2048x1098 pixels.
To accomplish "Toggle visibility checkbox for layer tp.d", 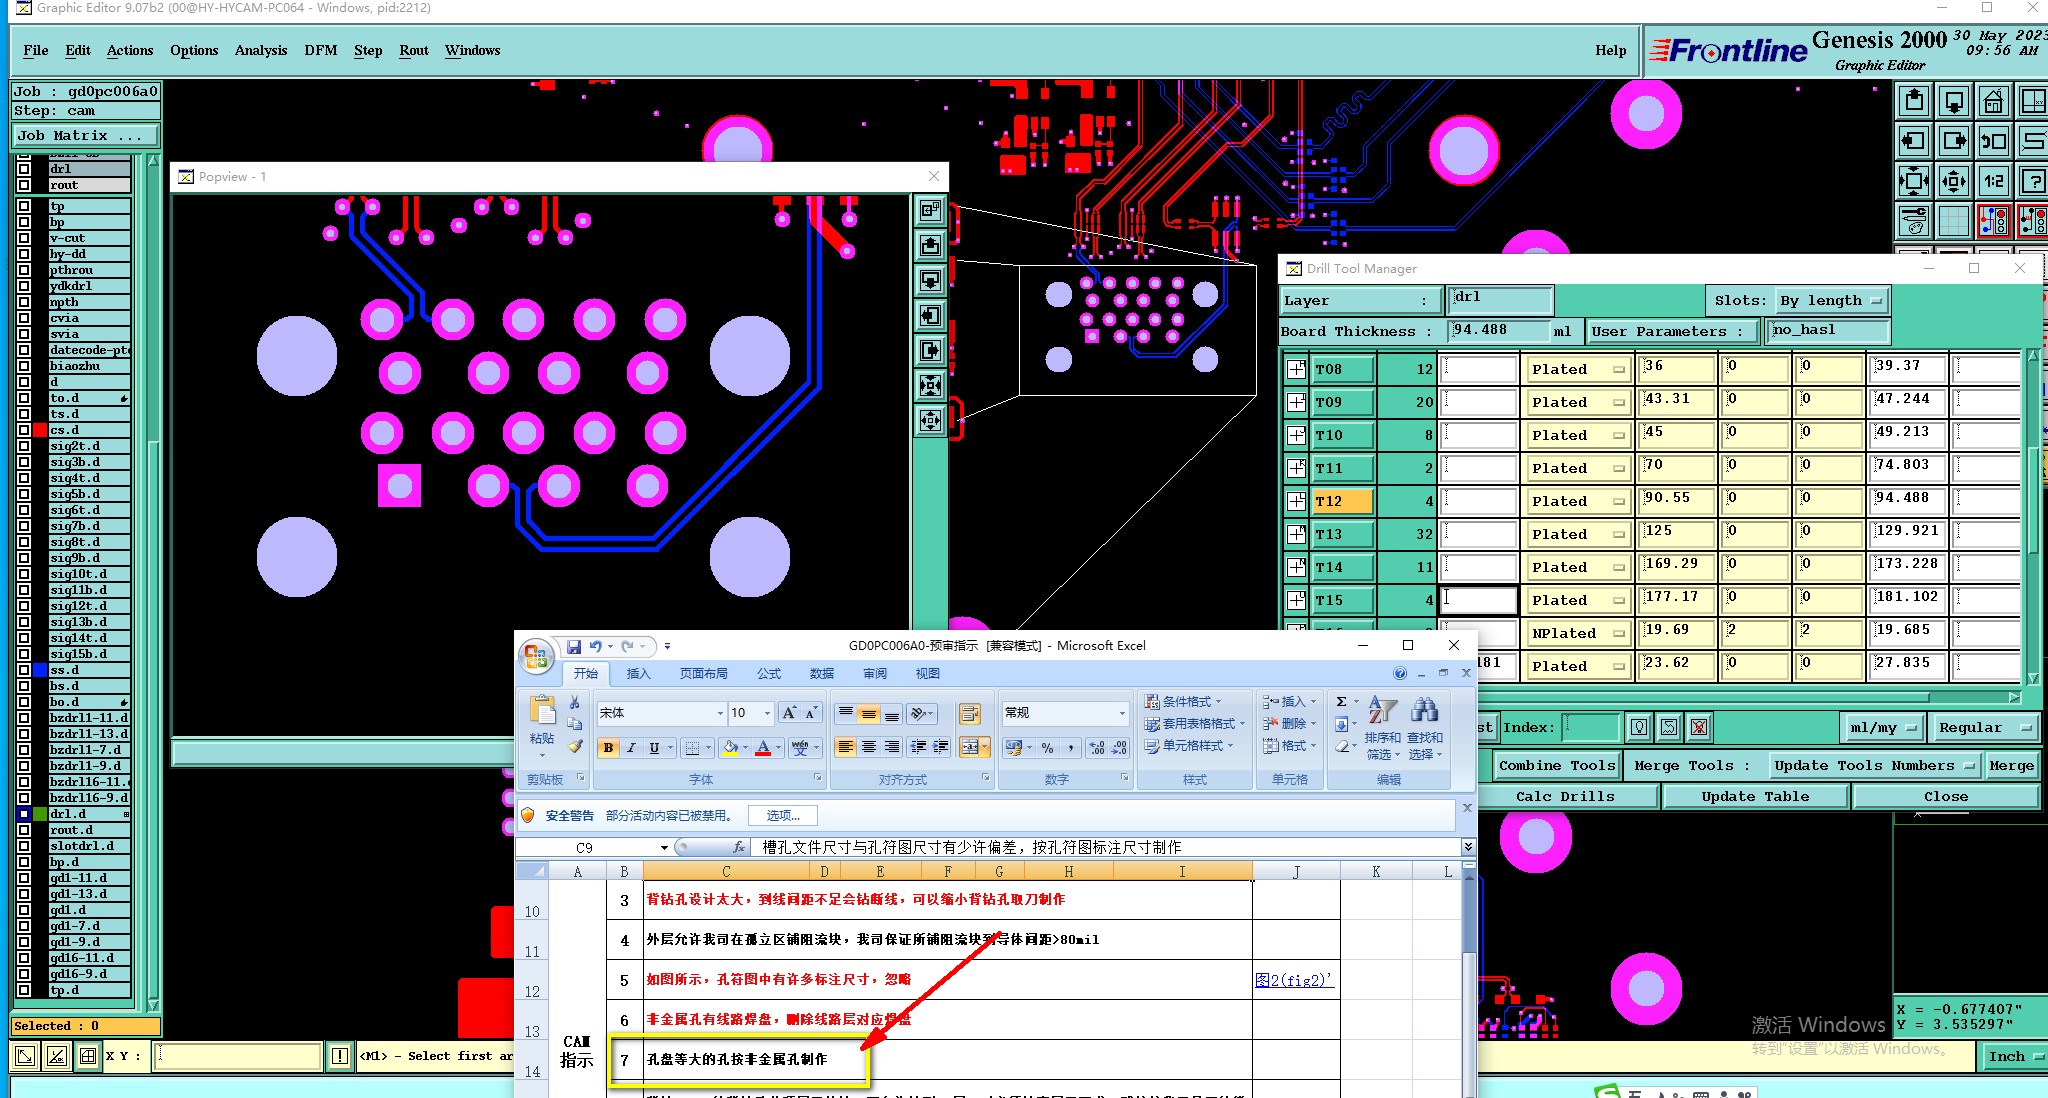I will (24, 990).
